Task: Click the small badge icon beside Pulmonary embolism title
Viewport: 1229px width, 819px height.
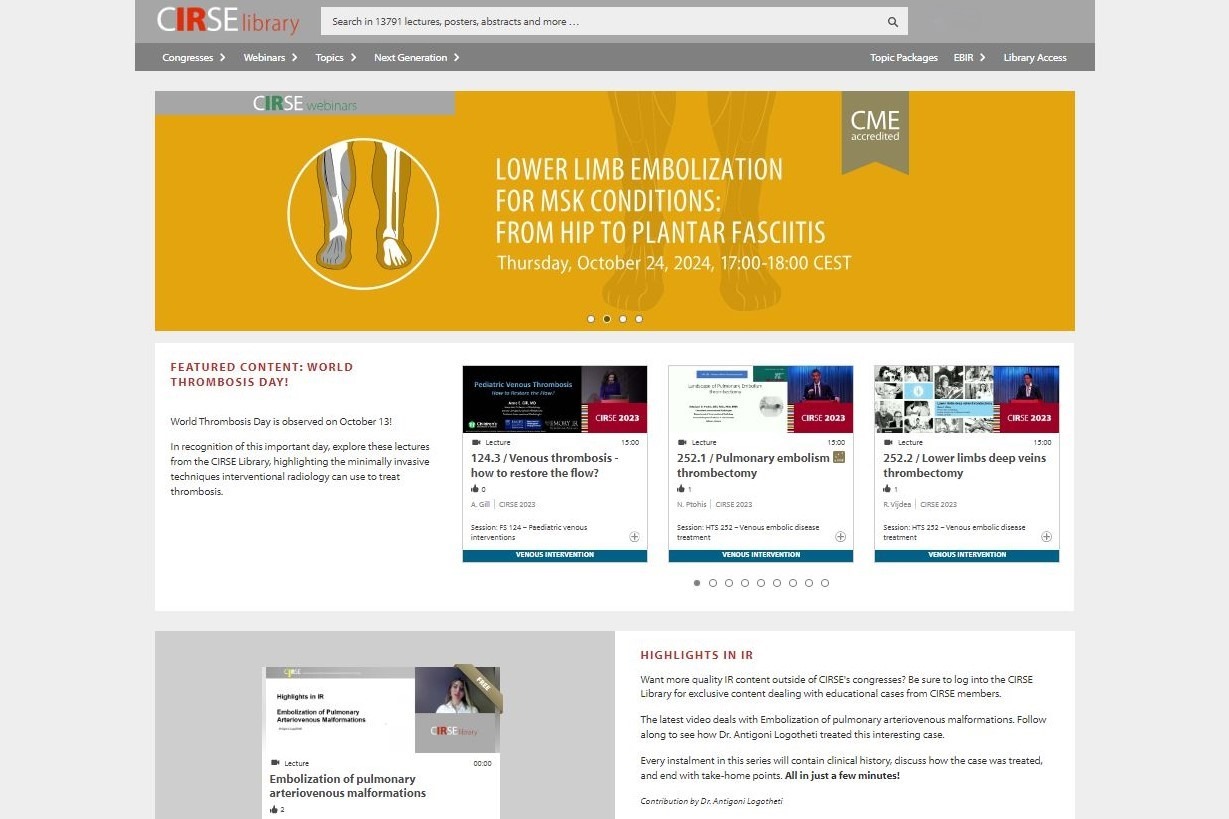Action: point(839,457)
